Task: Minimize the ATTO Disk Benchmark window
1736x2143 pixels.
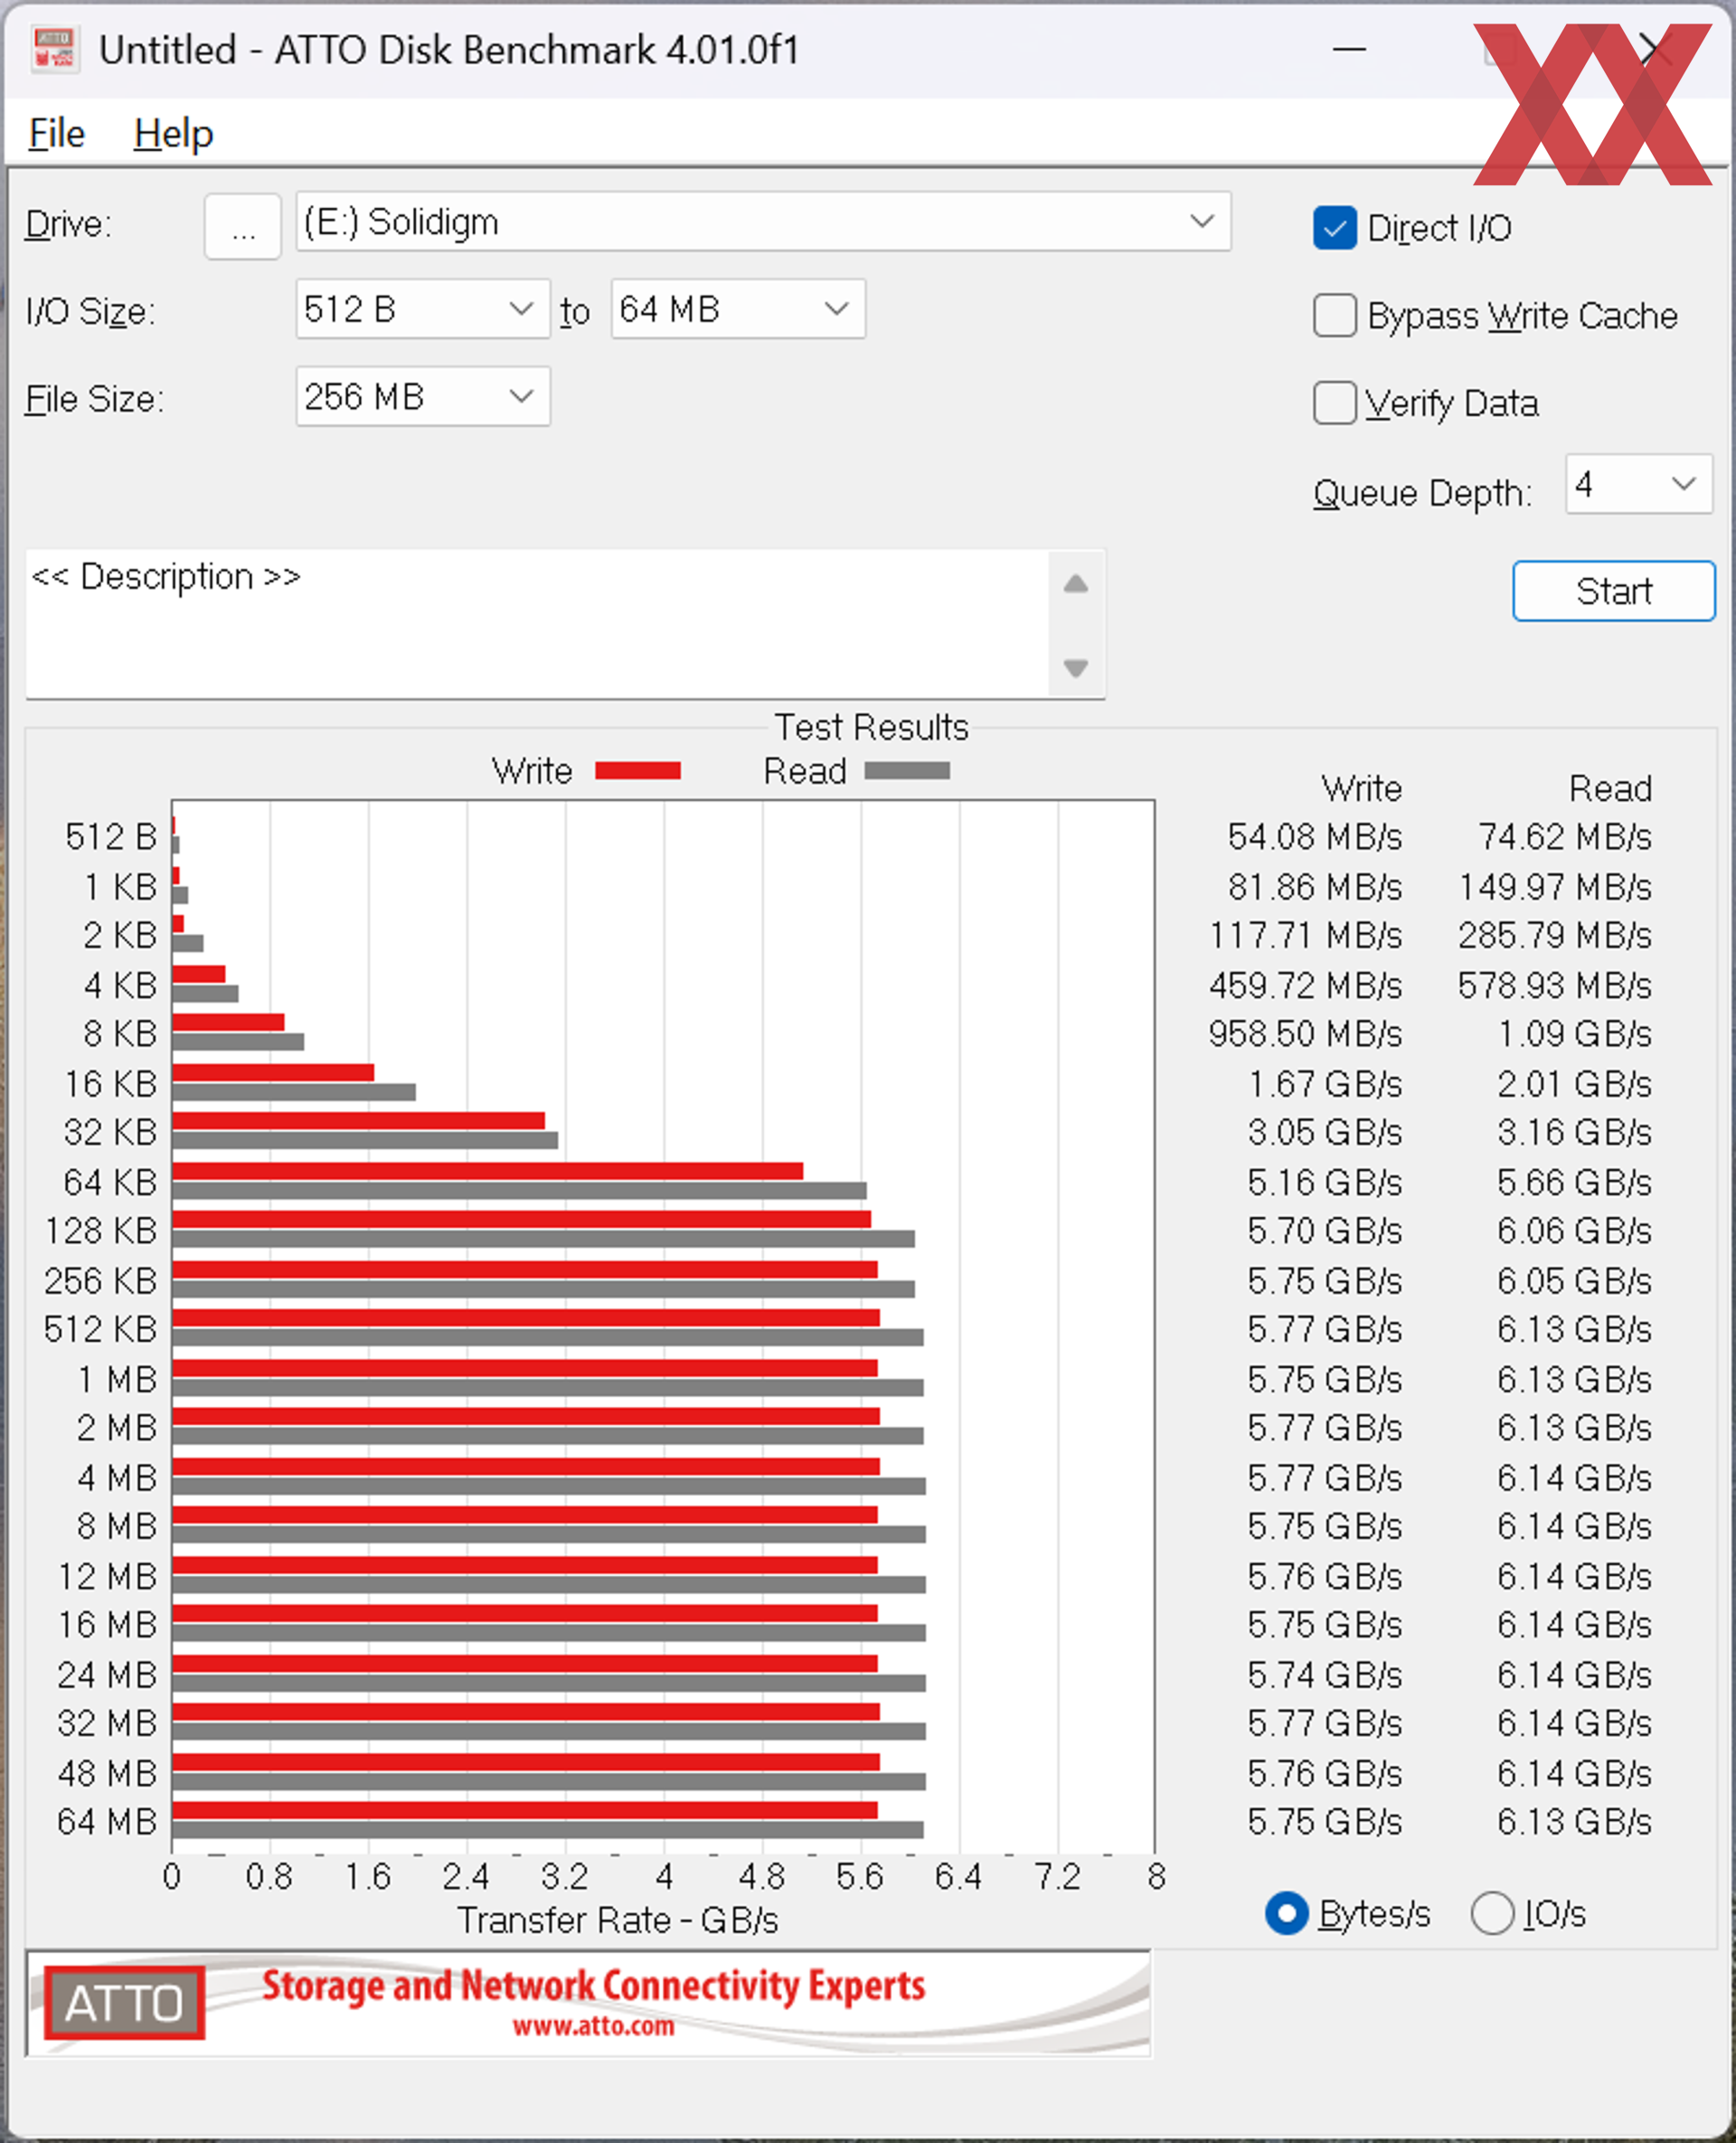Action: 1349,49
